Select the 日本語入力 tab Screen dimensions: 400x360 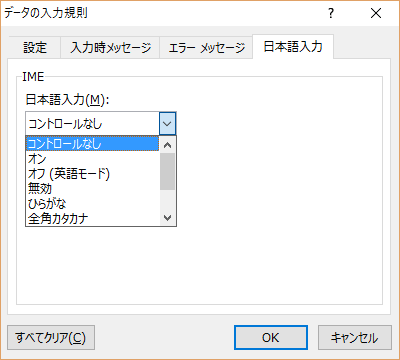pyautogui.click(x=293, y=46)
